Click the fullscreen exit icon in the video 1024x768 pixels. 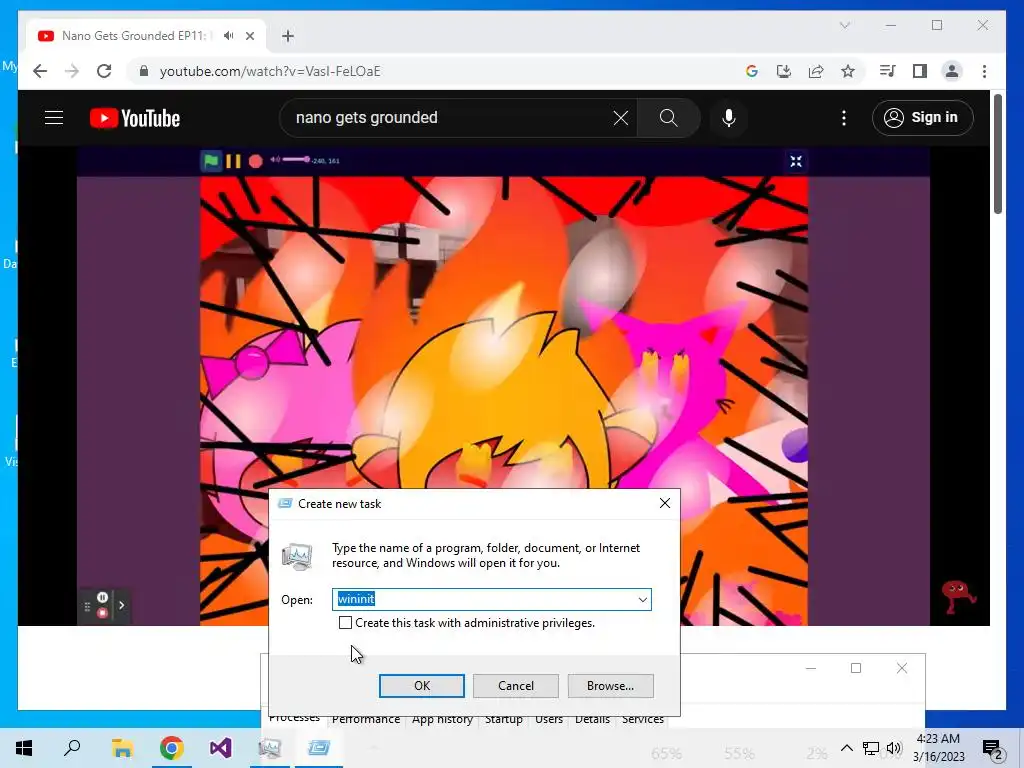click(796, 161)
